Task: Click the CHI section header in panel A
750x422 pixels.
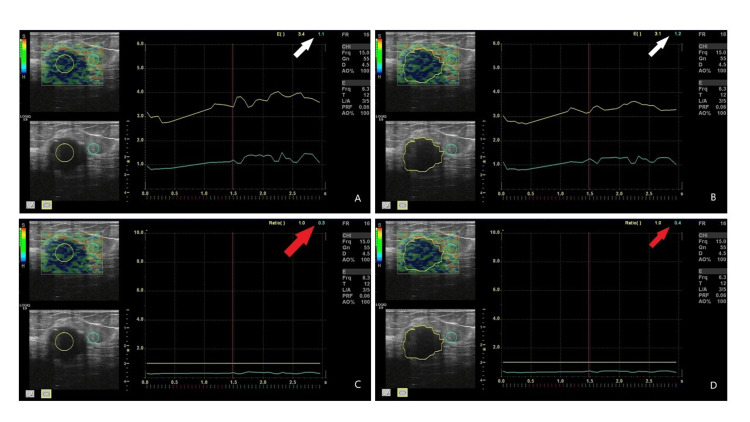Action: click(355, 46)
